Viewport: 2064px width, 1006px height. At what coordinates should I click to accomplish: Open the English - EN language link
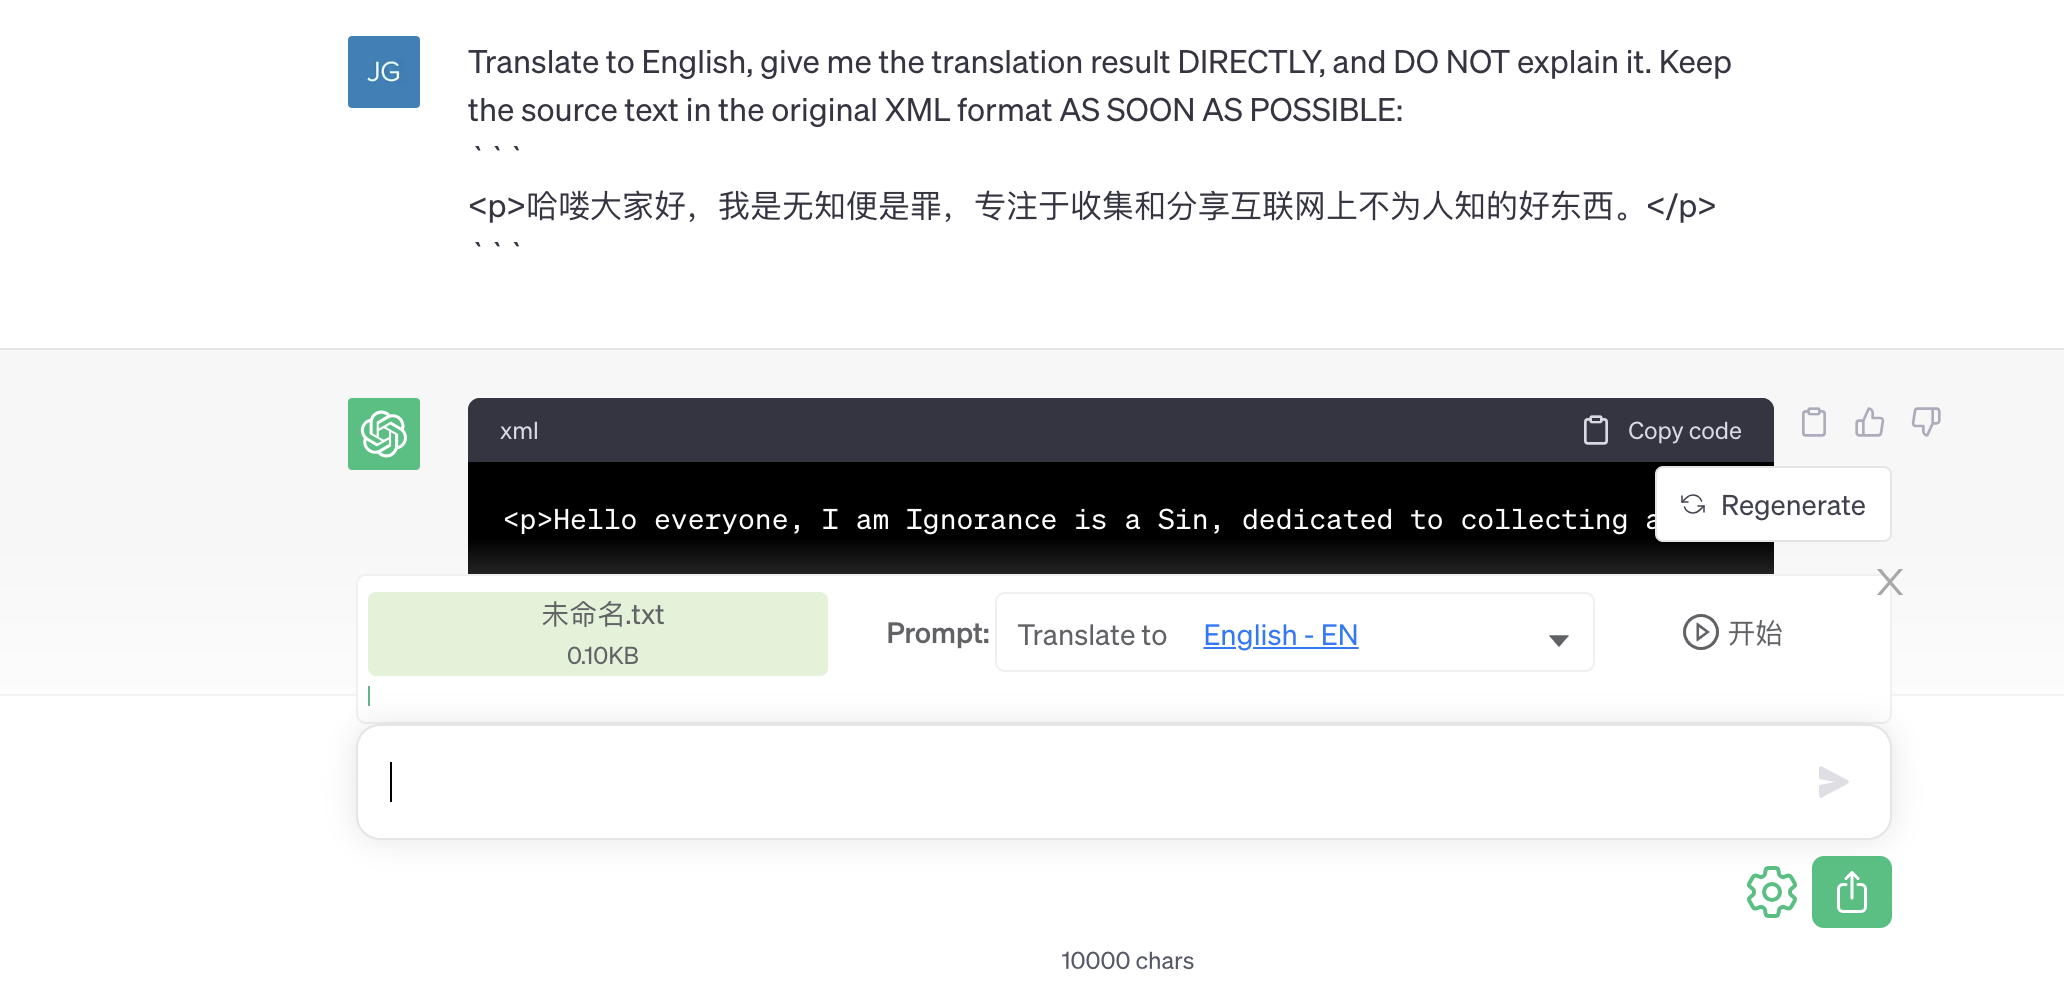point(1280,635)
